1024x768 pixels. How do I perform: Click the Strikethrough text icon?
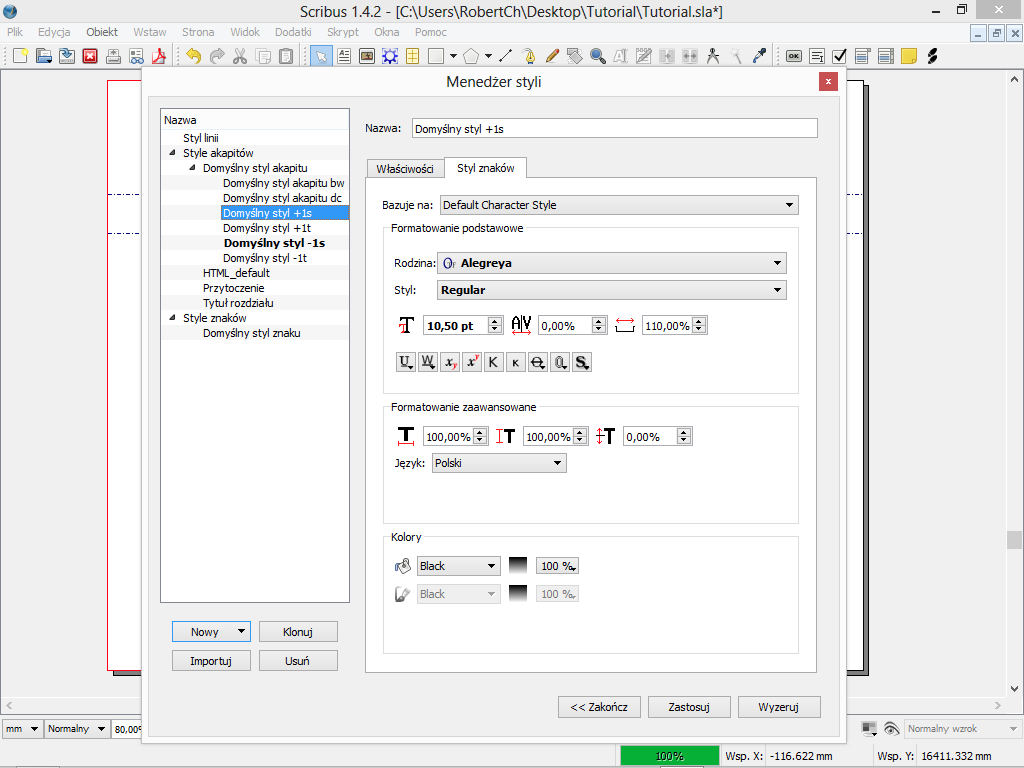538,362
